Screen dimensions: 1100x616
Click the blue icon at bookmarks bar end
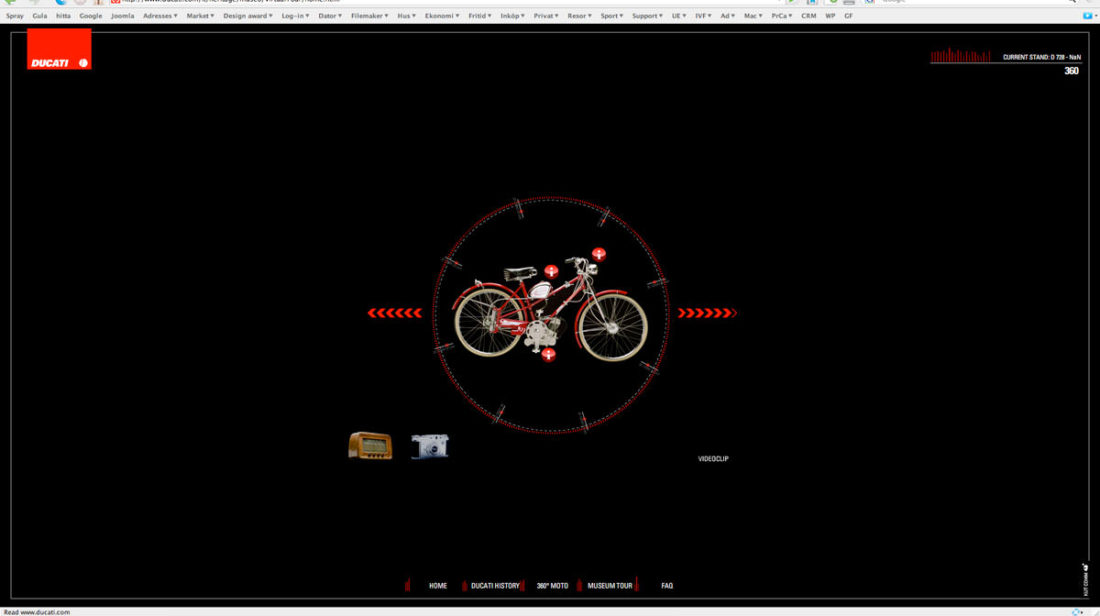click(x=1087, y=15)
